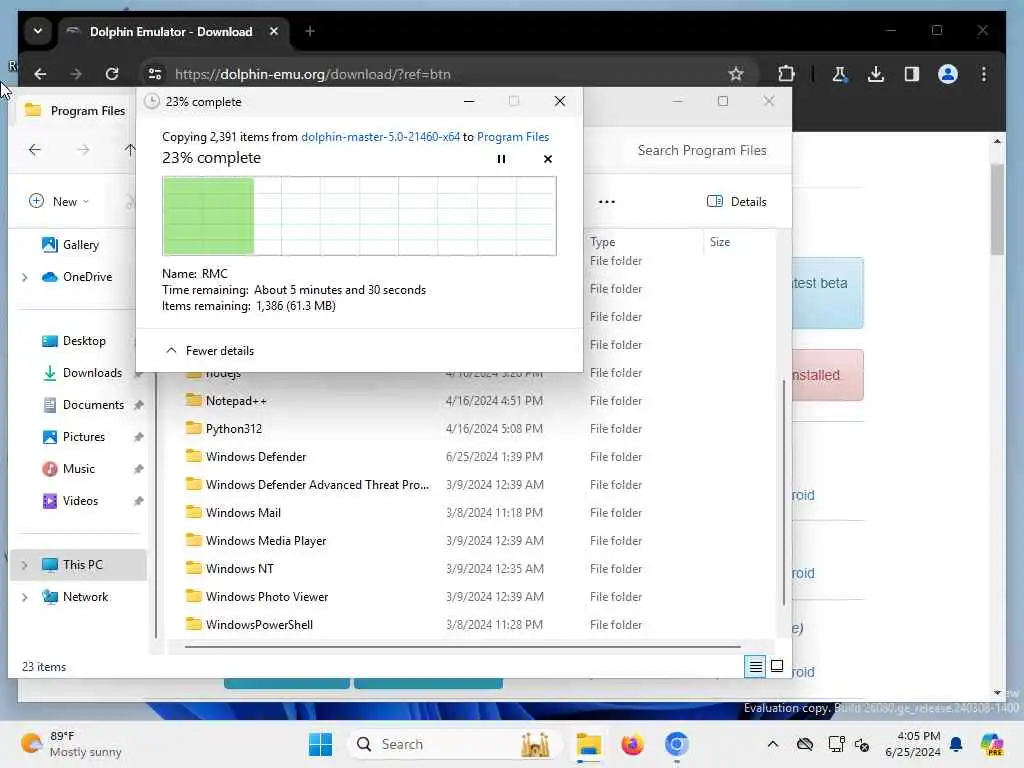Bookmark this page with the star
Image resolution: width=1024 pixels, height=768 pixels.
coord(736,74)
